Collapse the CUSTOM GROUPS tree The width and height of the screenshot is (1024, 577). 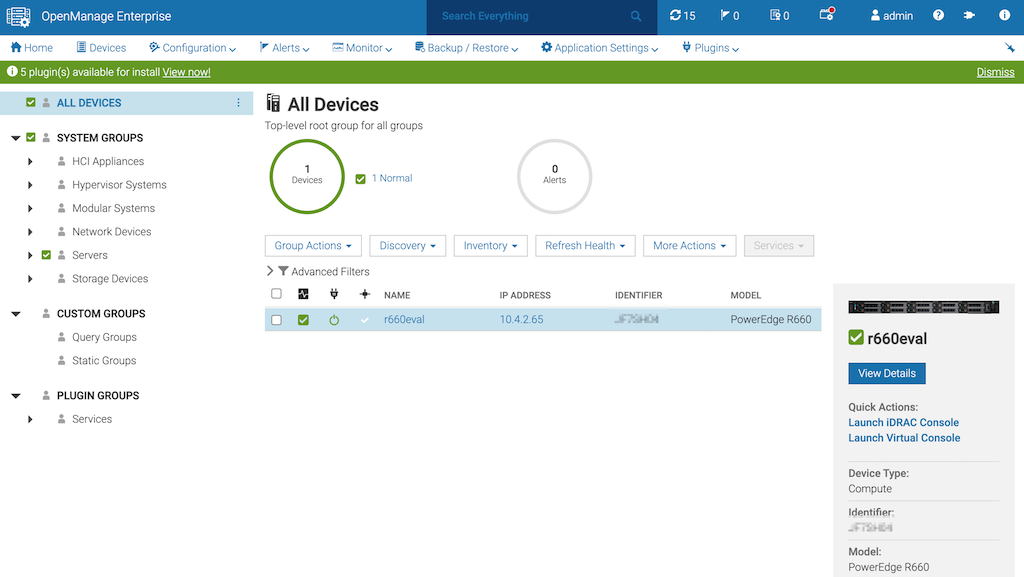[x=16, y=314]
